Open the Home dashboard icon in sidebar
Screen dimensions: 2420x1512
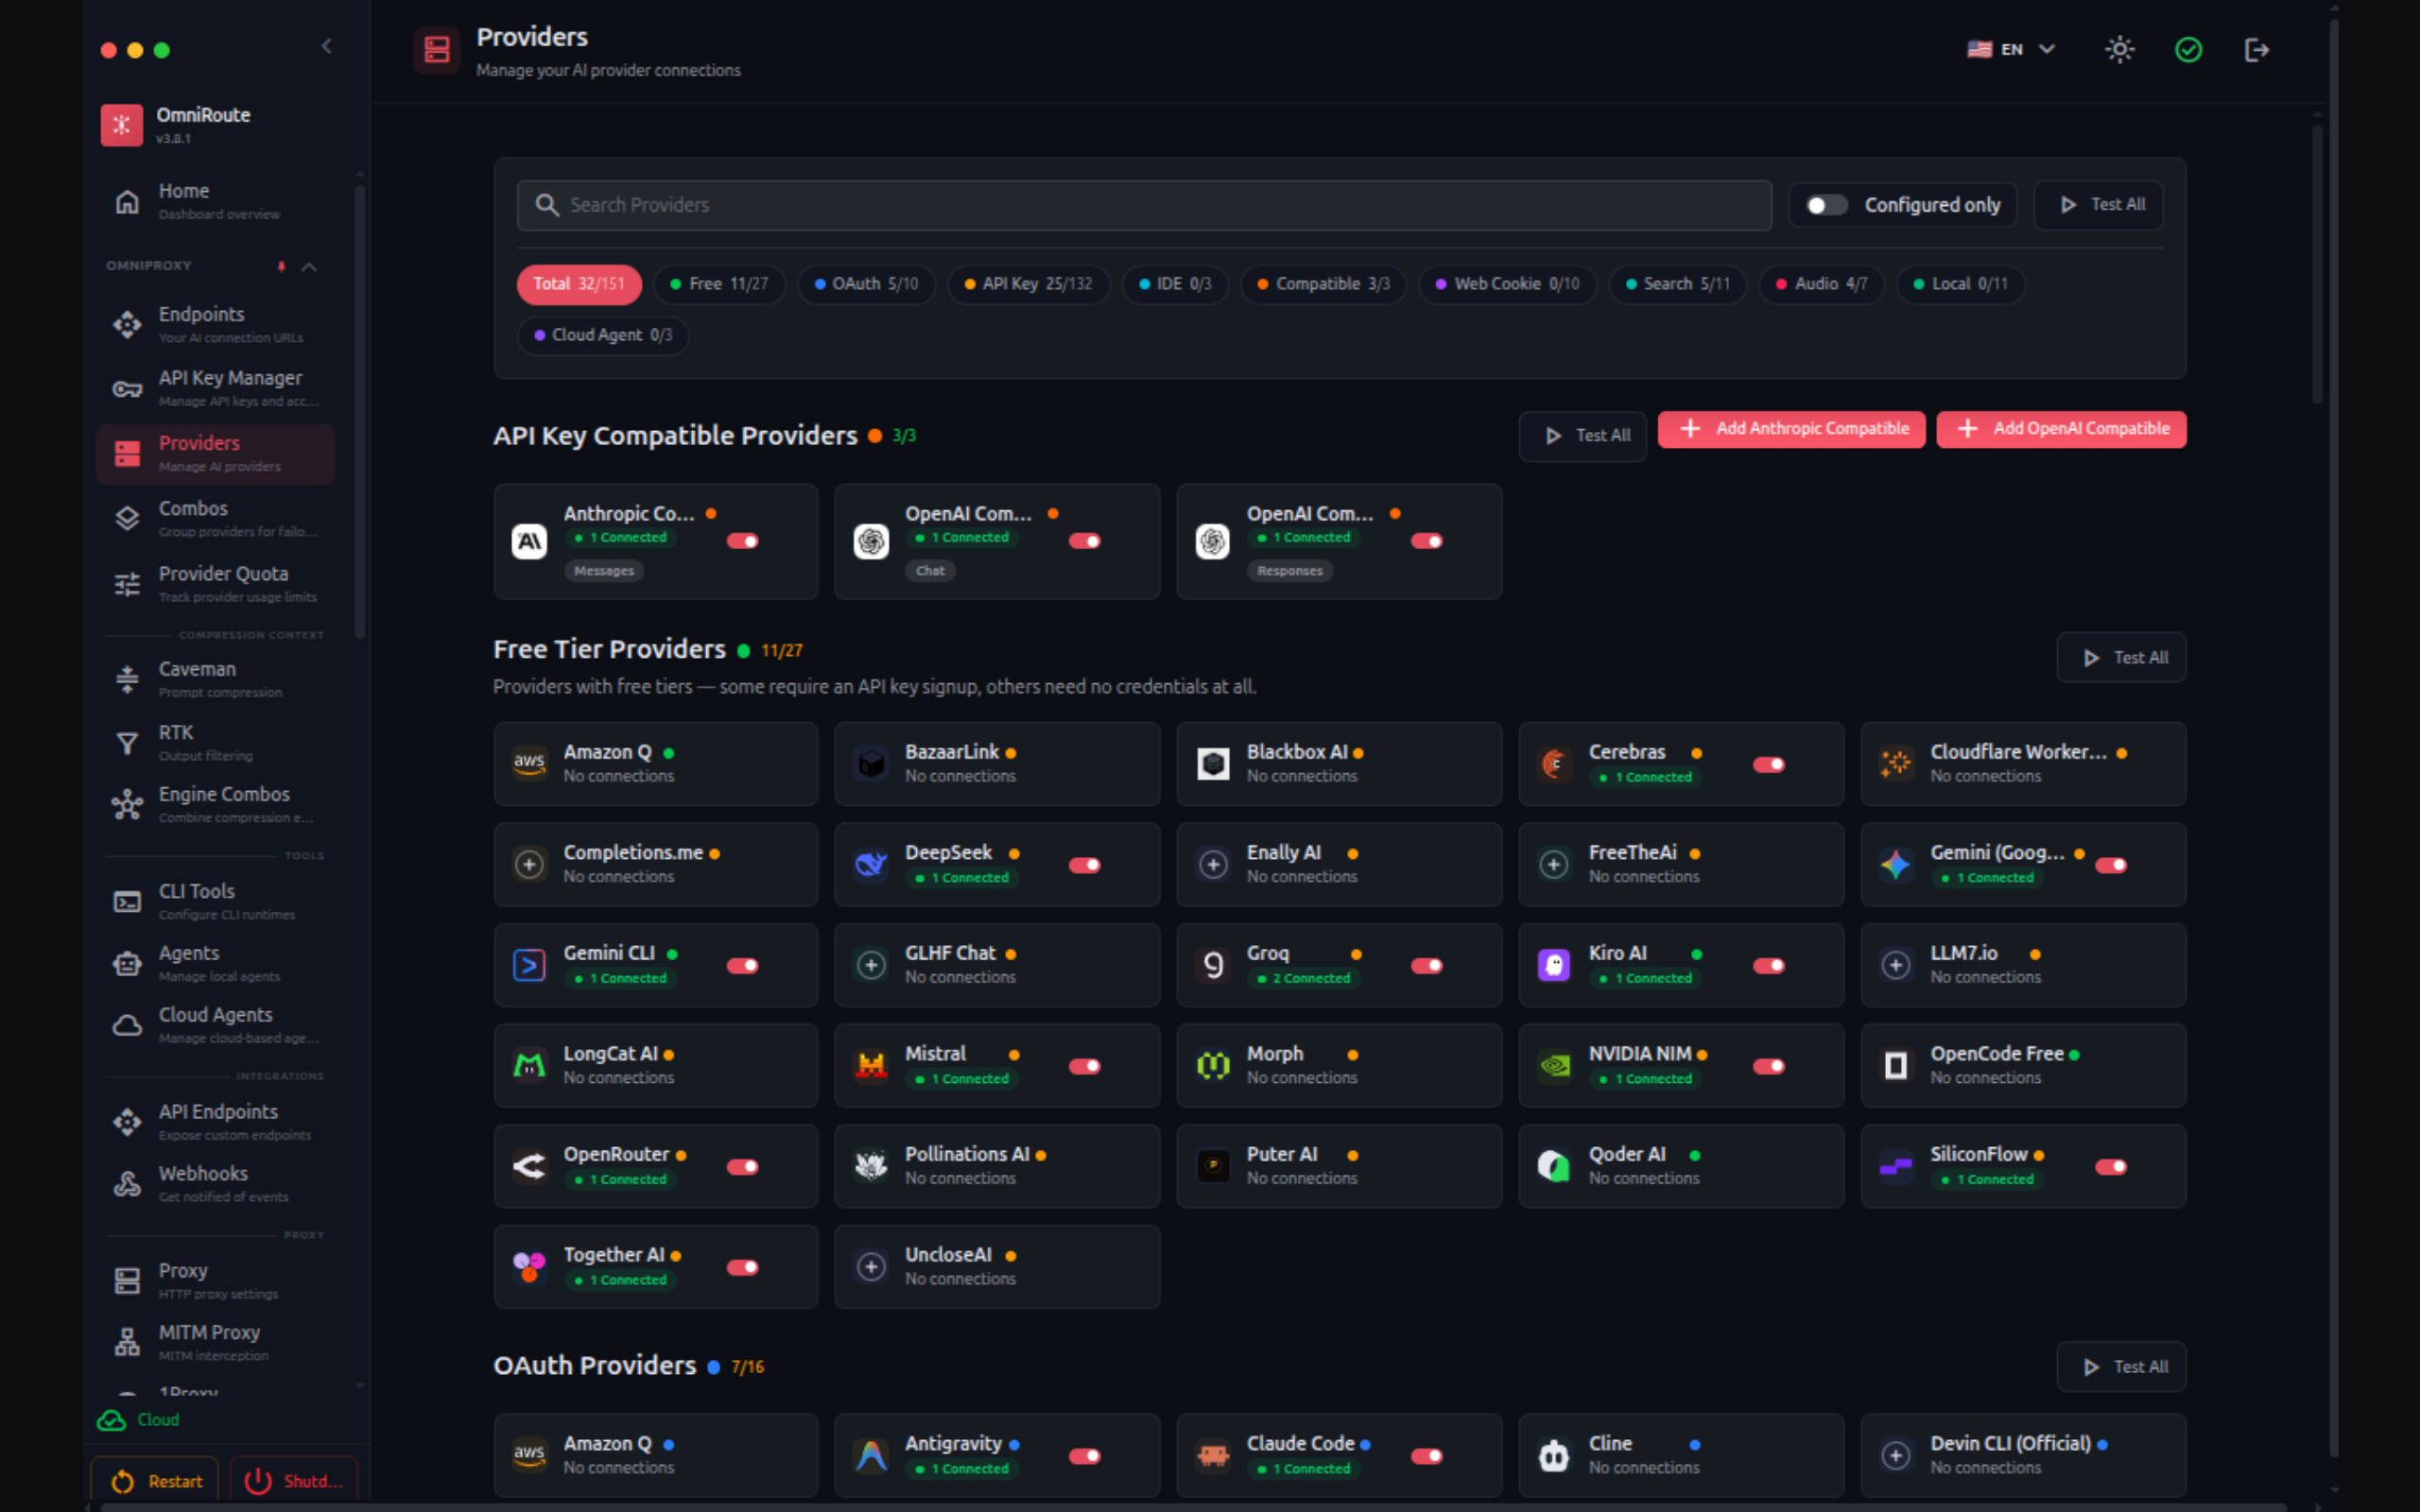point(127,201)
